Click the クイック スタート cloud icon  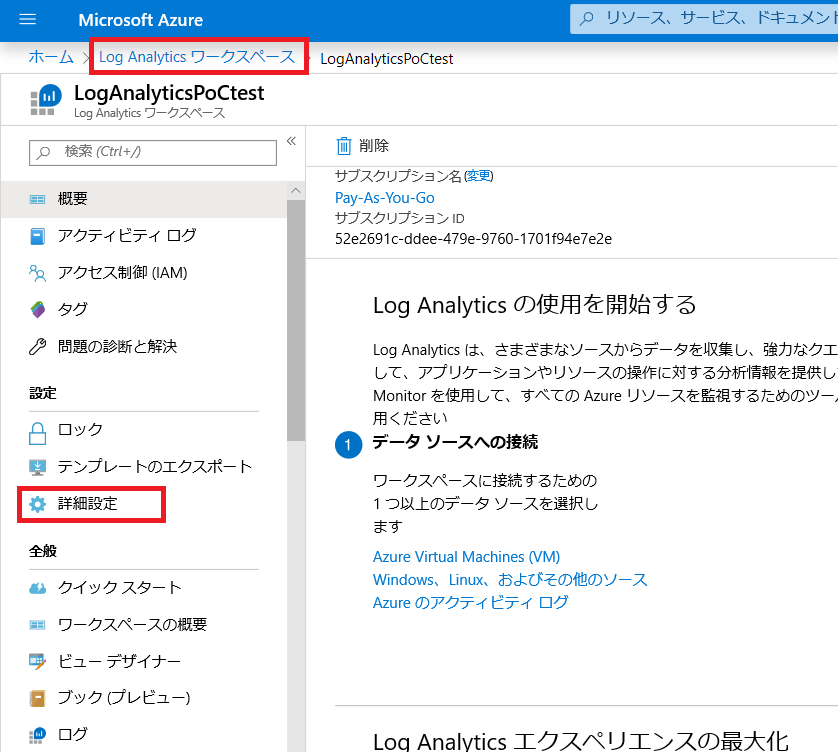(x=37, y=588)
